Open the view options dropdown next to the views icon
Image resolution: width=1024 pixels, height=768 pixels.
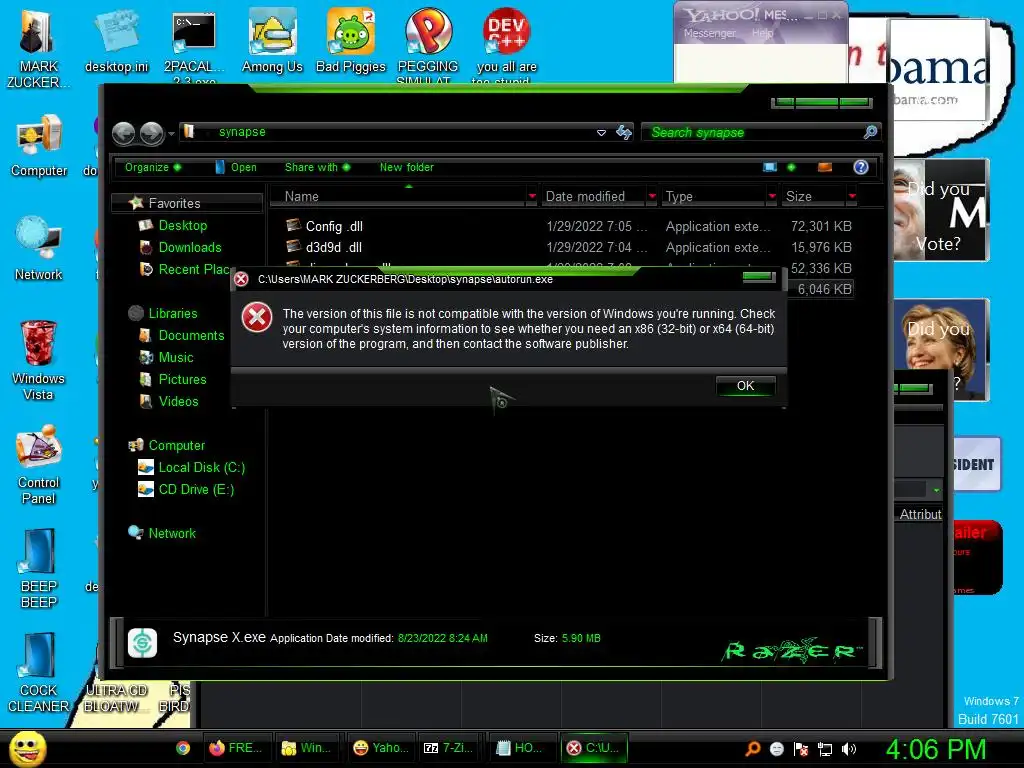point(792,167)
